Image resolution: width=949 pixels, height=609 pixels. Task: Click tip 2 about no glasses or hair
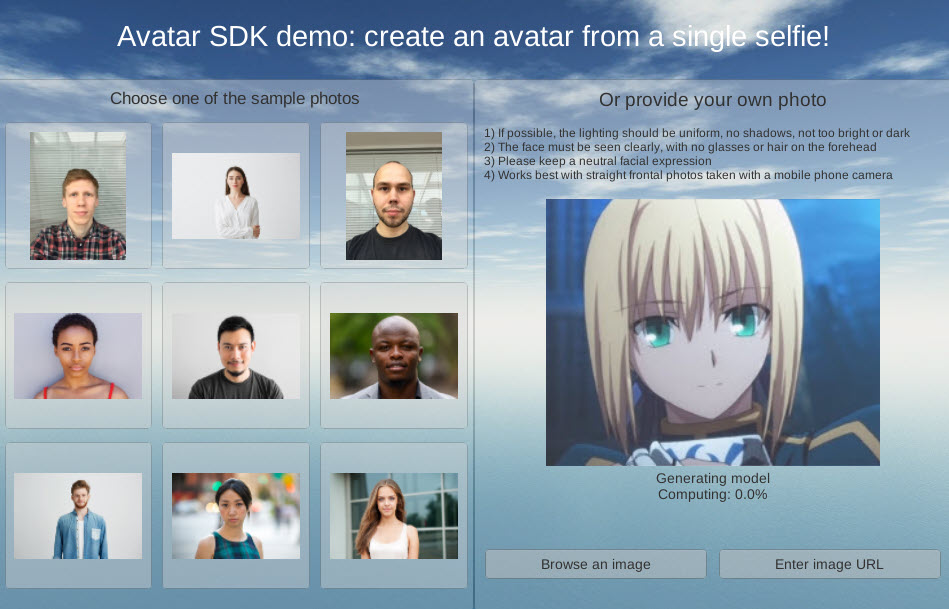(x=680, y=146)
